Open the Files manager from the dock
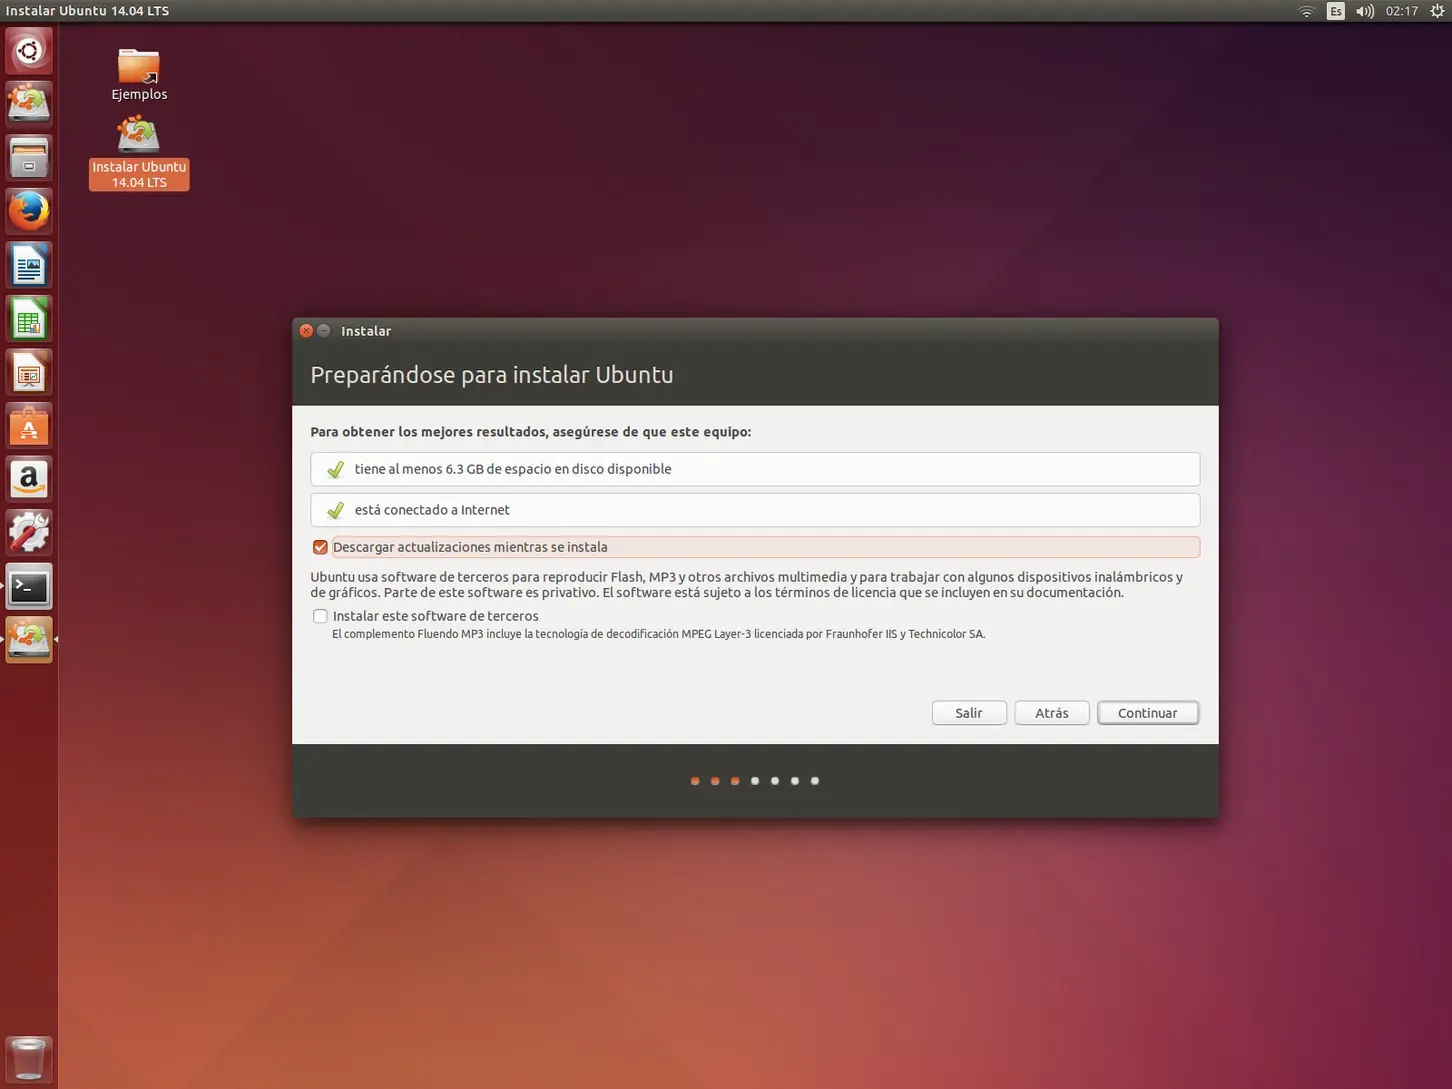Viewport: 1452px width, 1089px height. click(29, 157)
